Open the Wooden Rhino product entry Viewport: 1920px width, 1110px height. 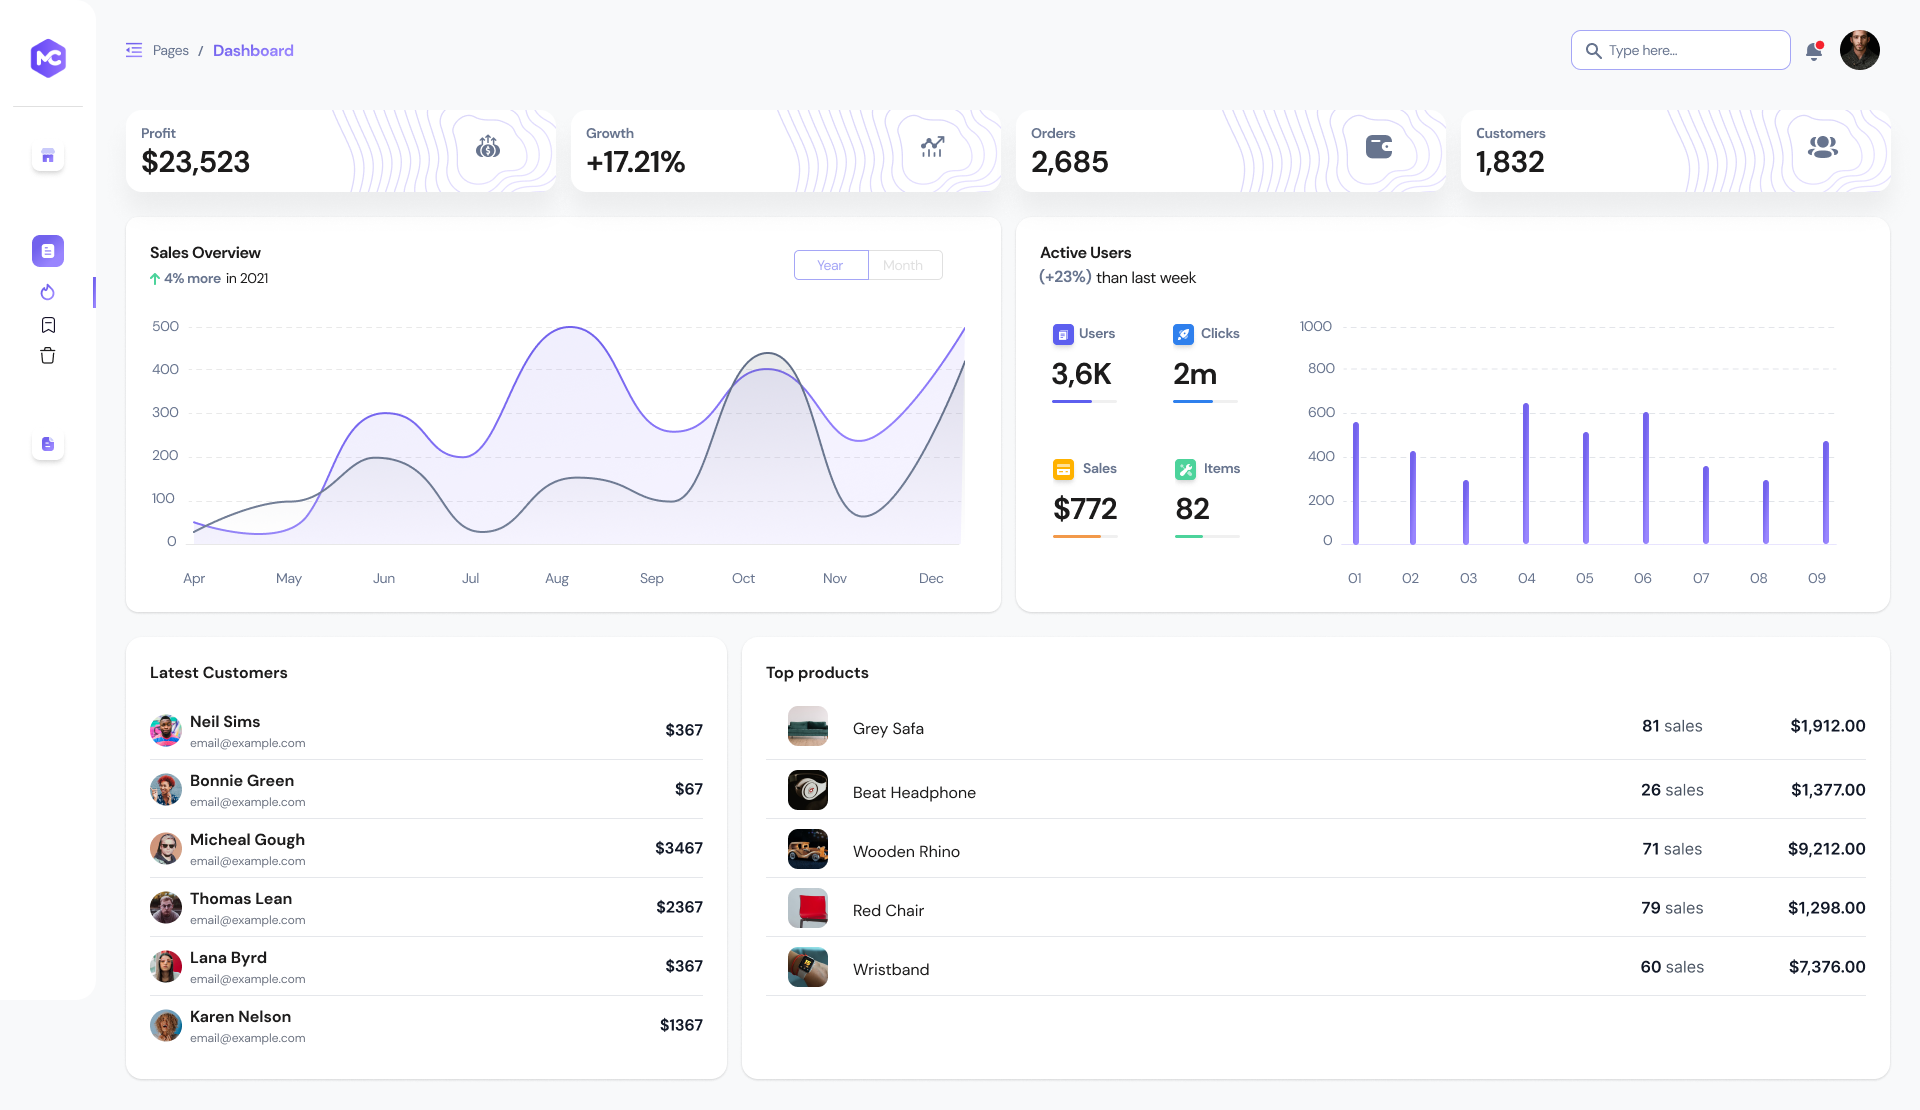click(x=906, y=851)
